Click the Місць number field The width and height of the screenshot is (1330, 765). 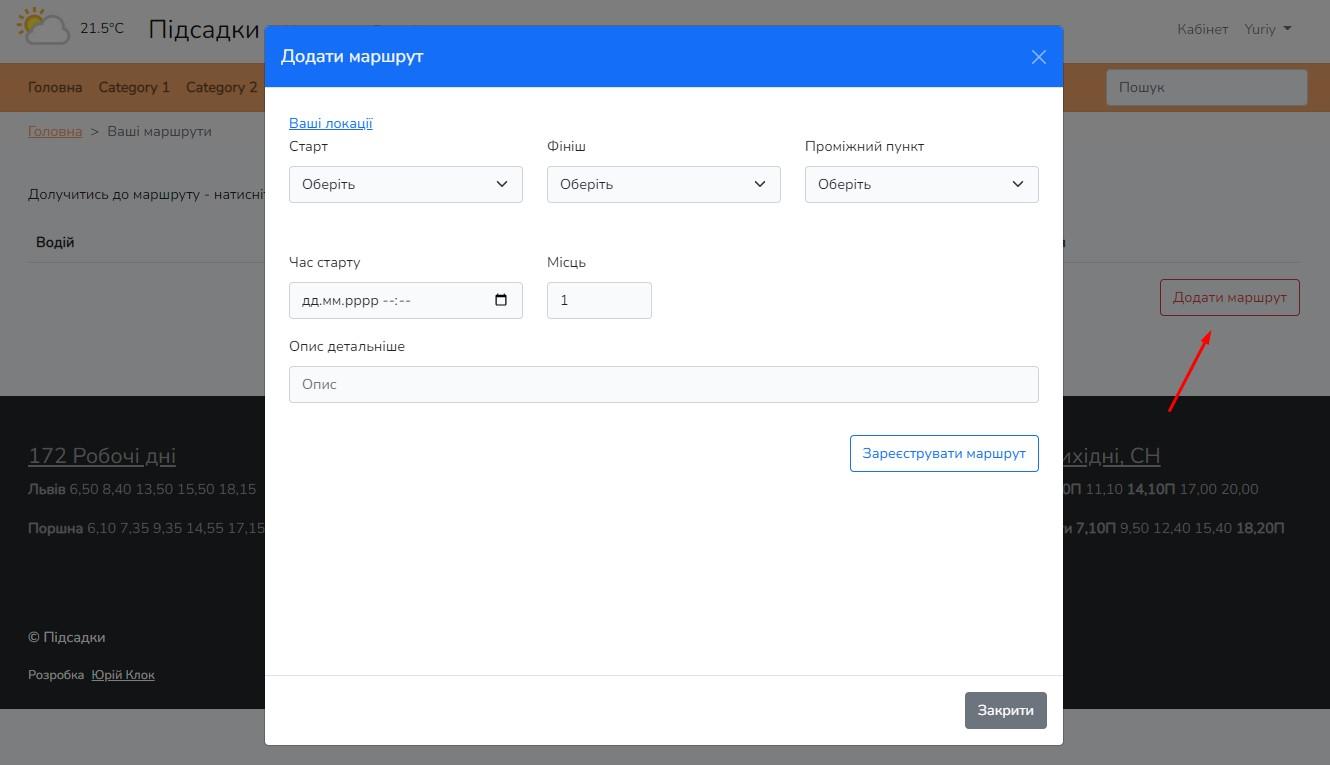coord(599,300)
